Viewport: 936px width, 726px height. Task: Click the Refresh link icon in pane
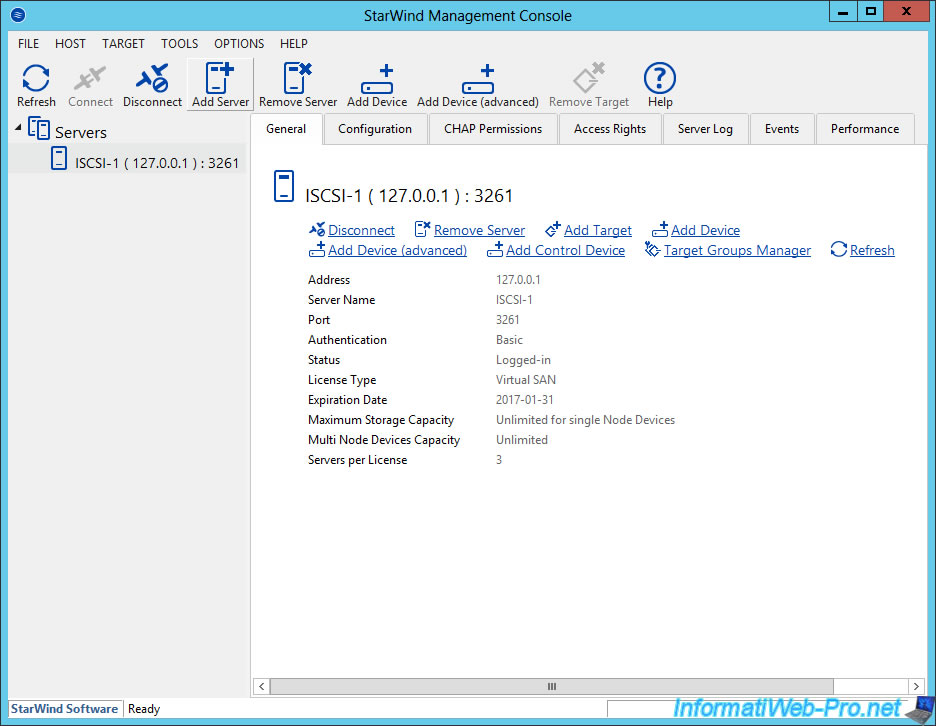point(839,250)
